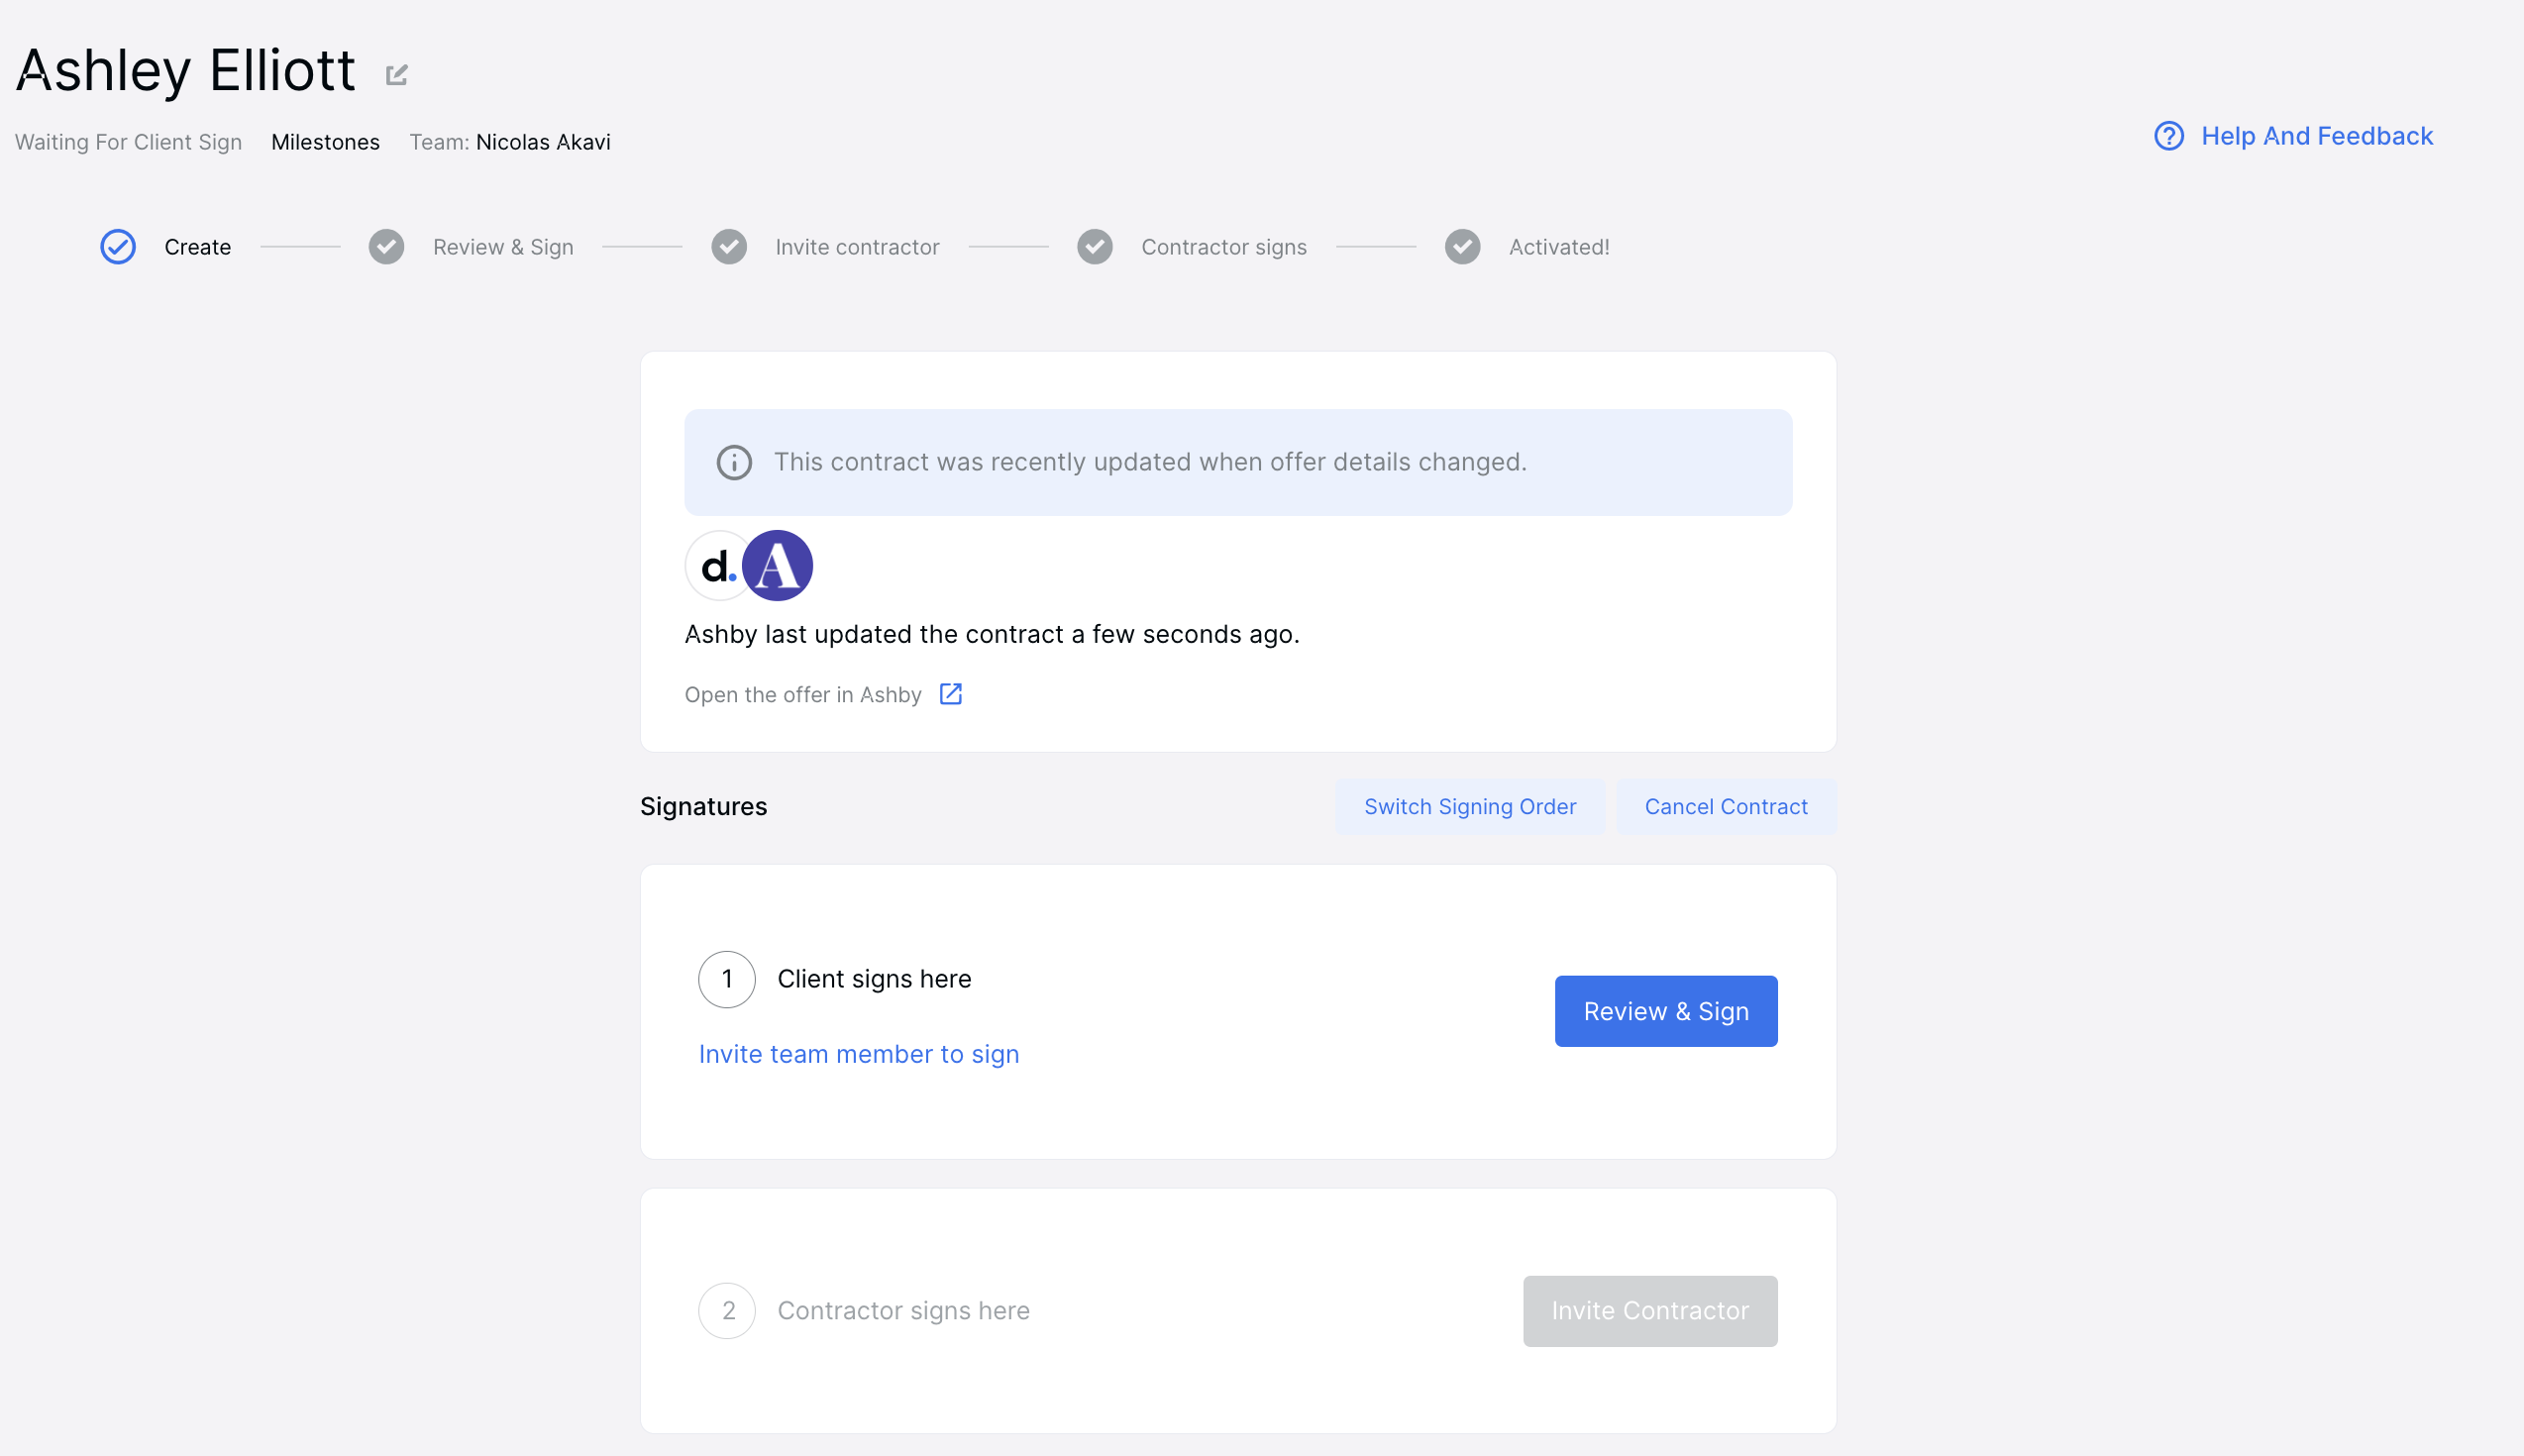The image size is (2524, 1456).
Task: Click the Signatures heading
Action: pos(703,807)
